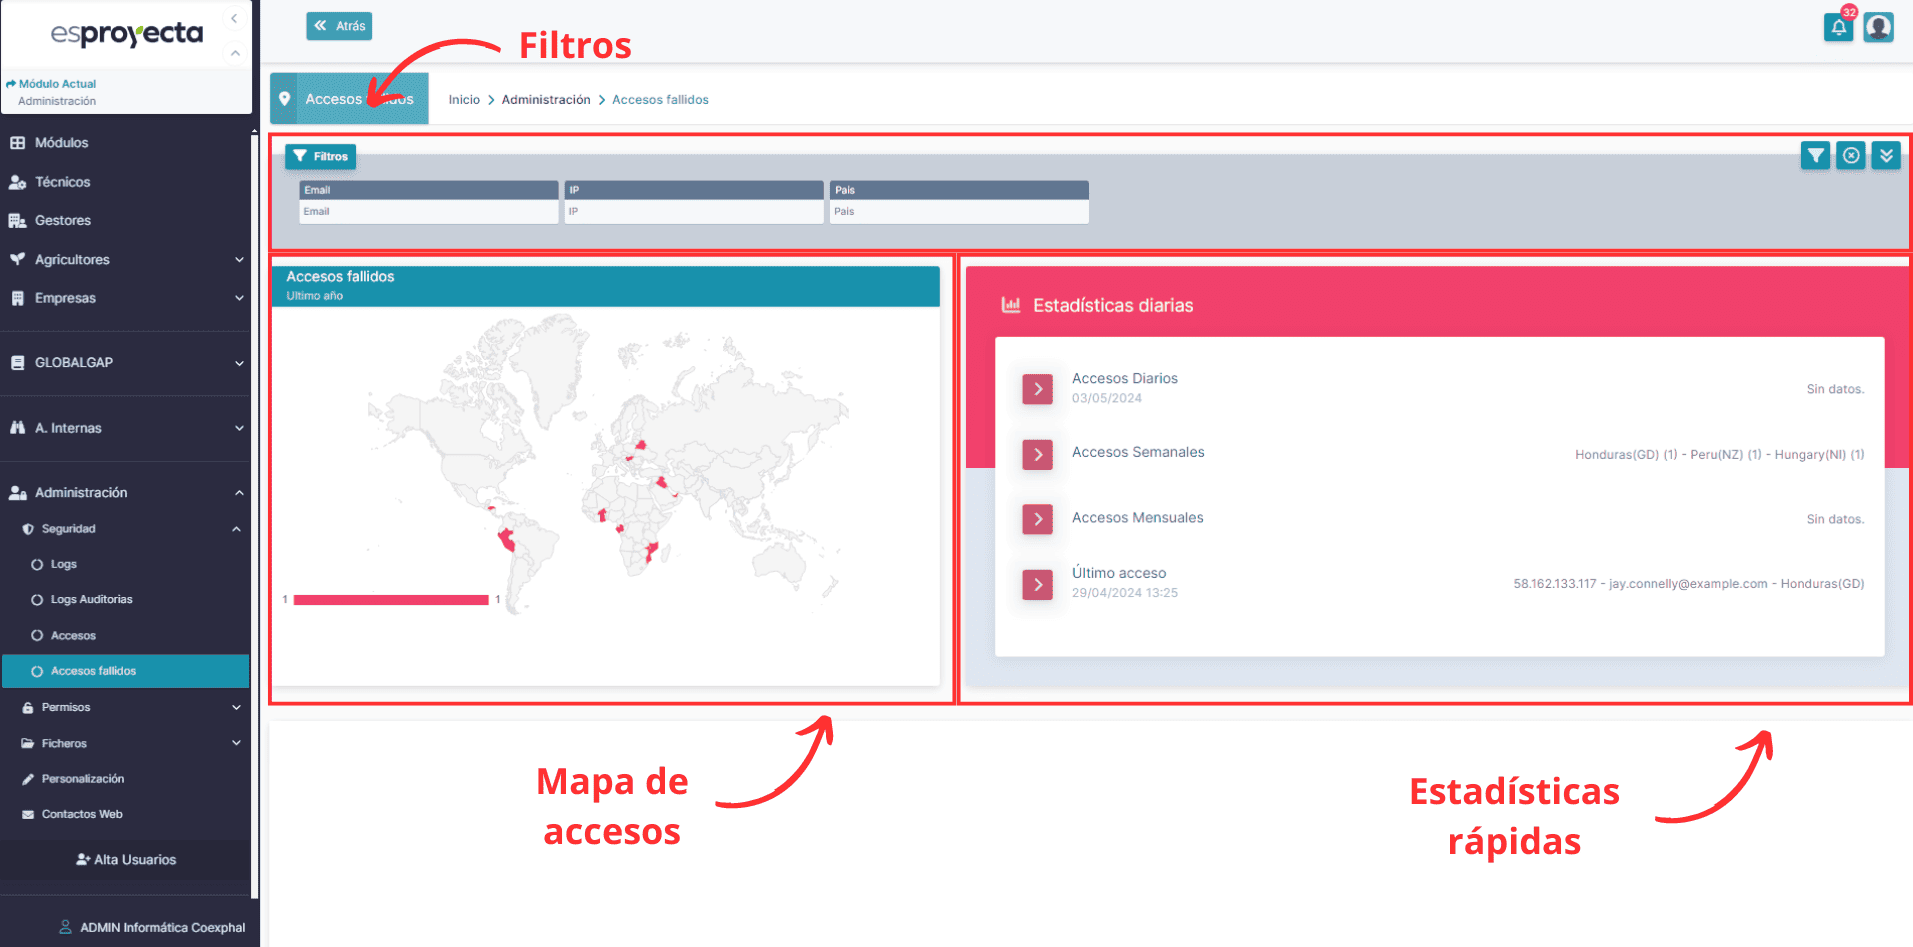
Task: Select Logs Auditorias in Seguridad
Action: (91, 599)
